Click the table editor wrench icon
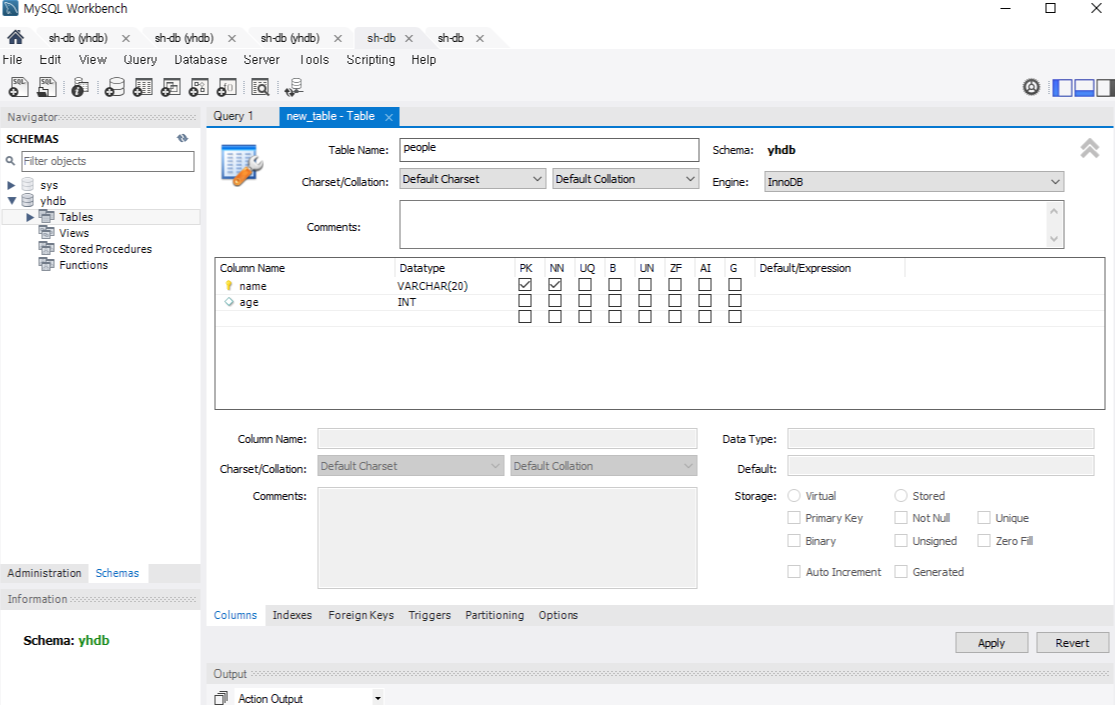The height and width of the screenshot is (705, 1115). (x=242, y=165)
